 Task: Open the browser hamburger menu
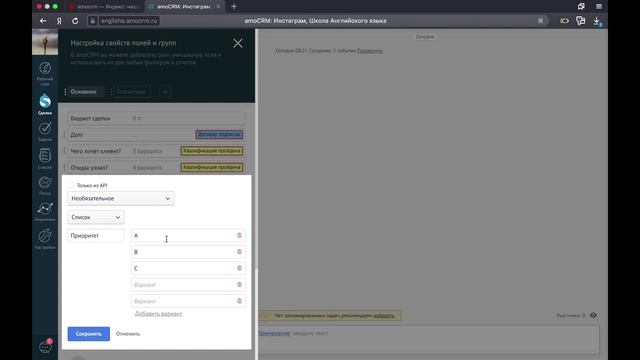pos(599,7)
